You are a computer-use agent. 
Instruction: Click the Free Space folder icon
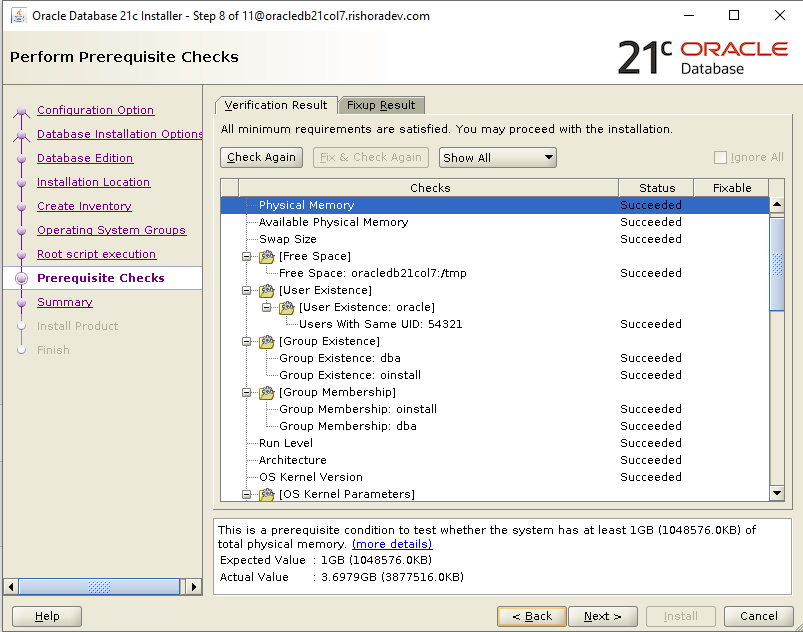(267, 256)
